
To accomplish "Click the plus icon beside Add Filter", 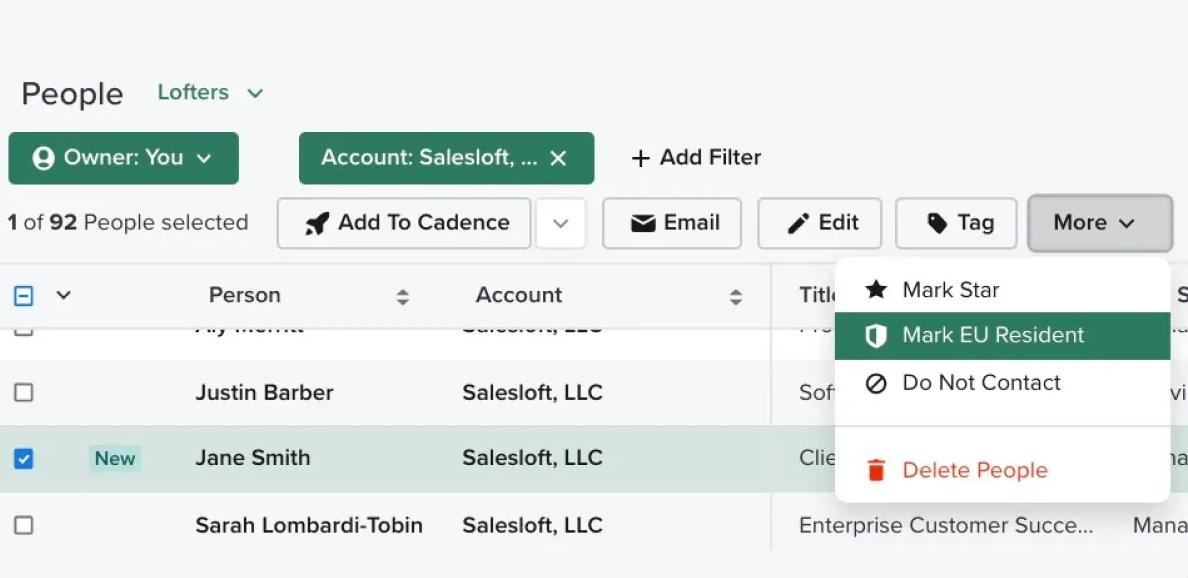I will (x=641, y=158).
